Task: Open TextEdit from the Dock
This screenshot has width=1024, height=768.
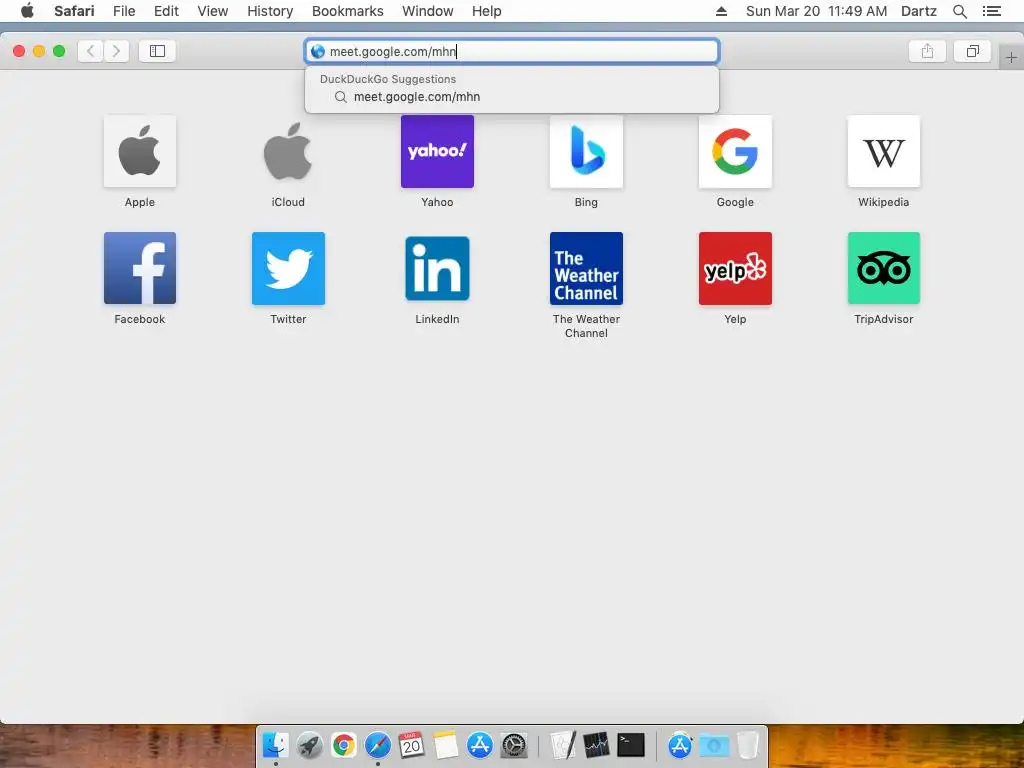Action: 562,745
